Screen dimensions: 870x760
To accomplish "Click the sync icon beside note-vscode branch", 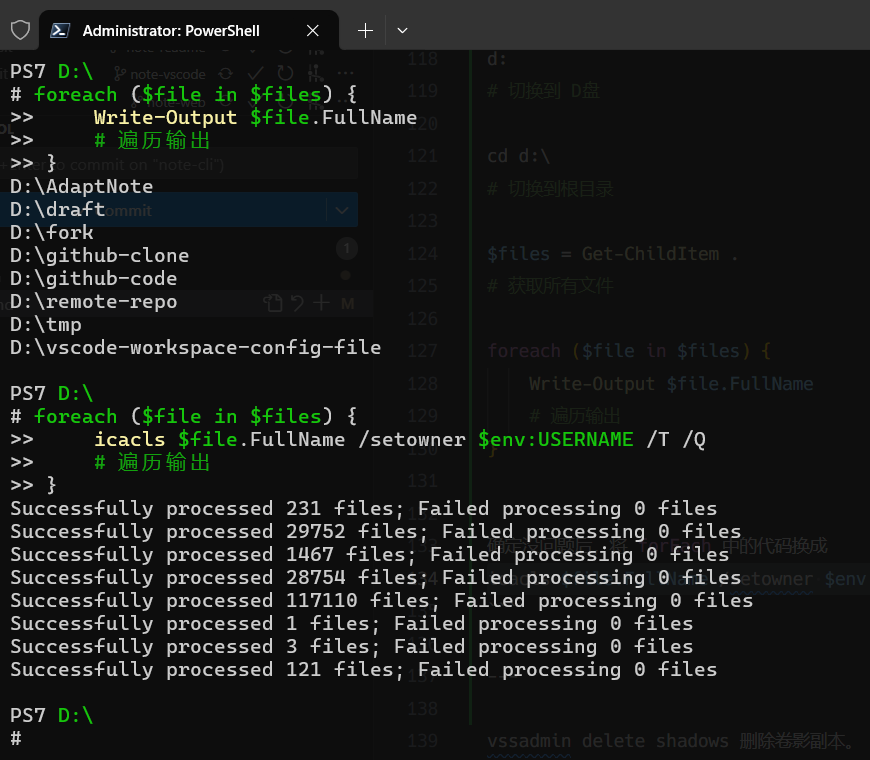I will (226, 73).
